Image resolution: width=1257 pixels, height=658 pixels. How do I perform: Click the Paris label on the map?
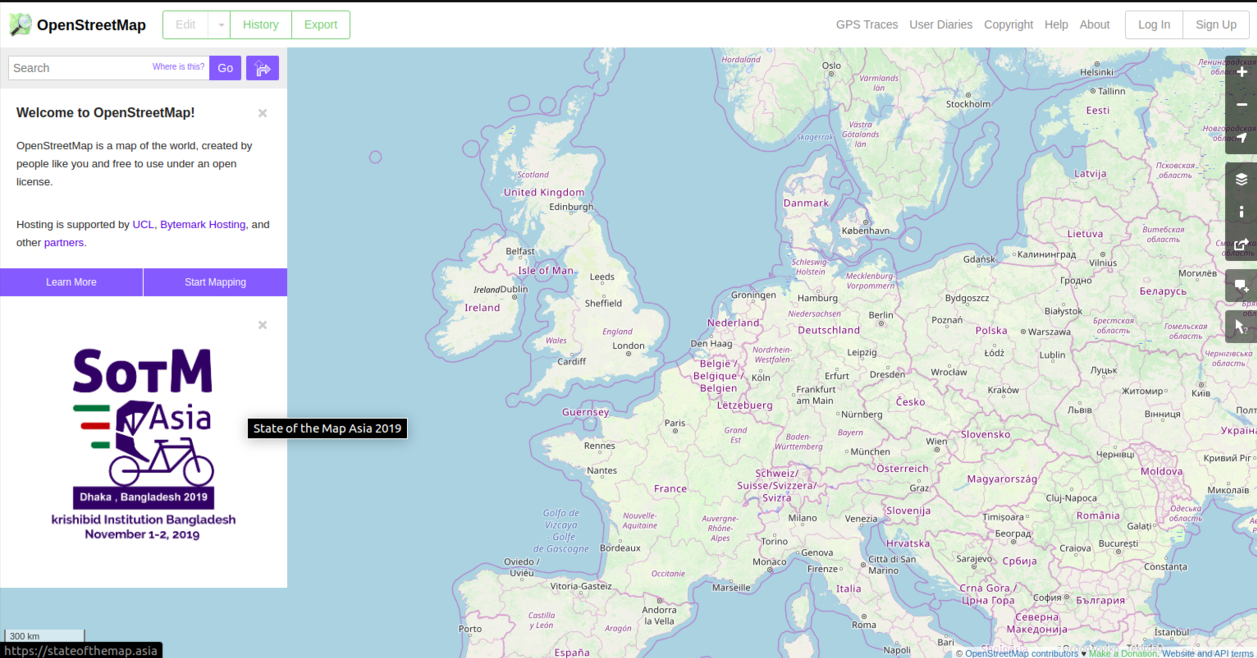(675, 423)
